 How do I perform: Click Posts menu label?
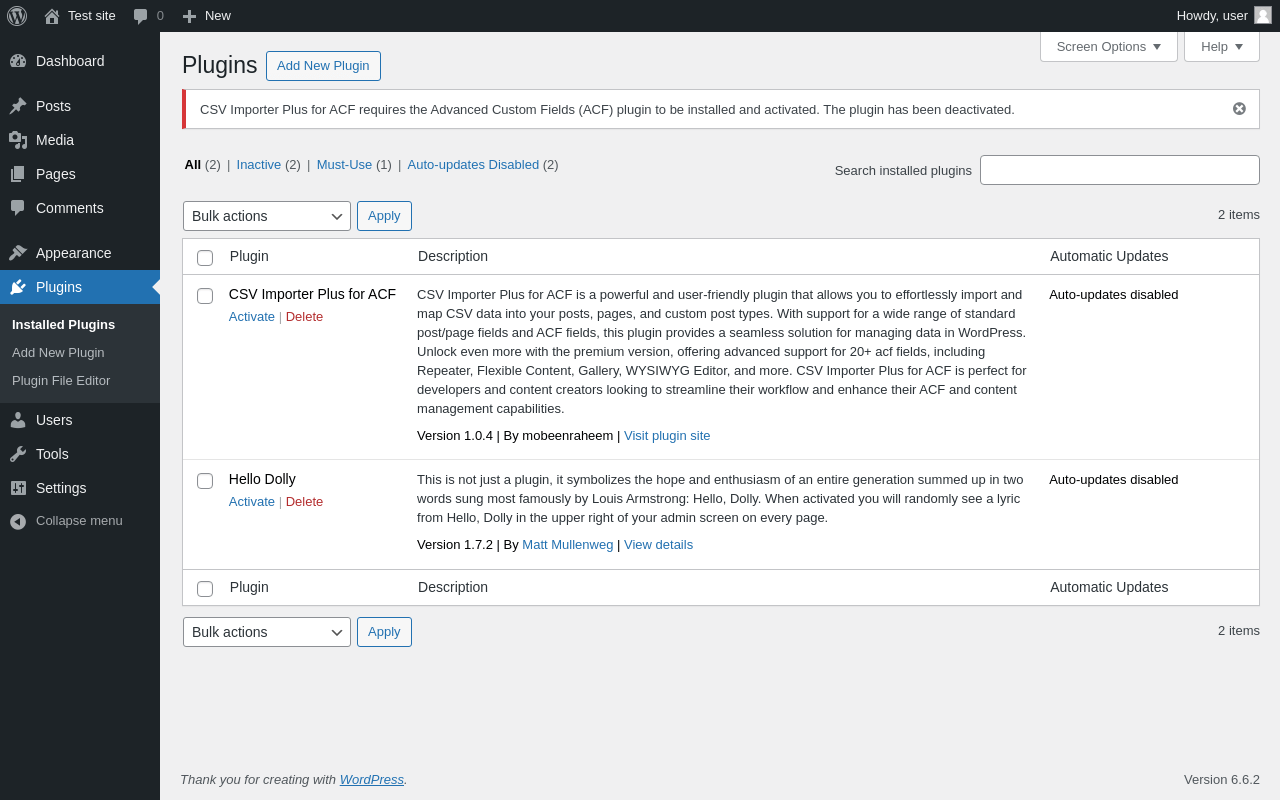pyautogui.click(x=53, y=106)
